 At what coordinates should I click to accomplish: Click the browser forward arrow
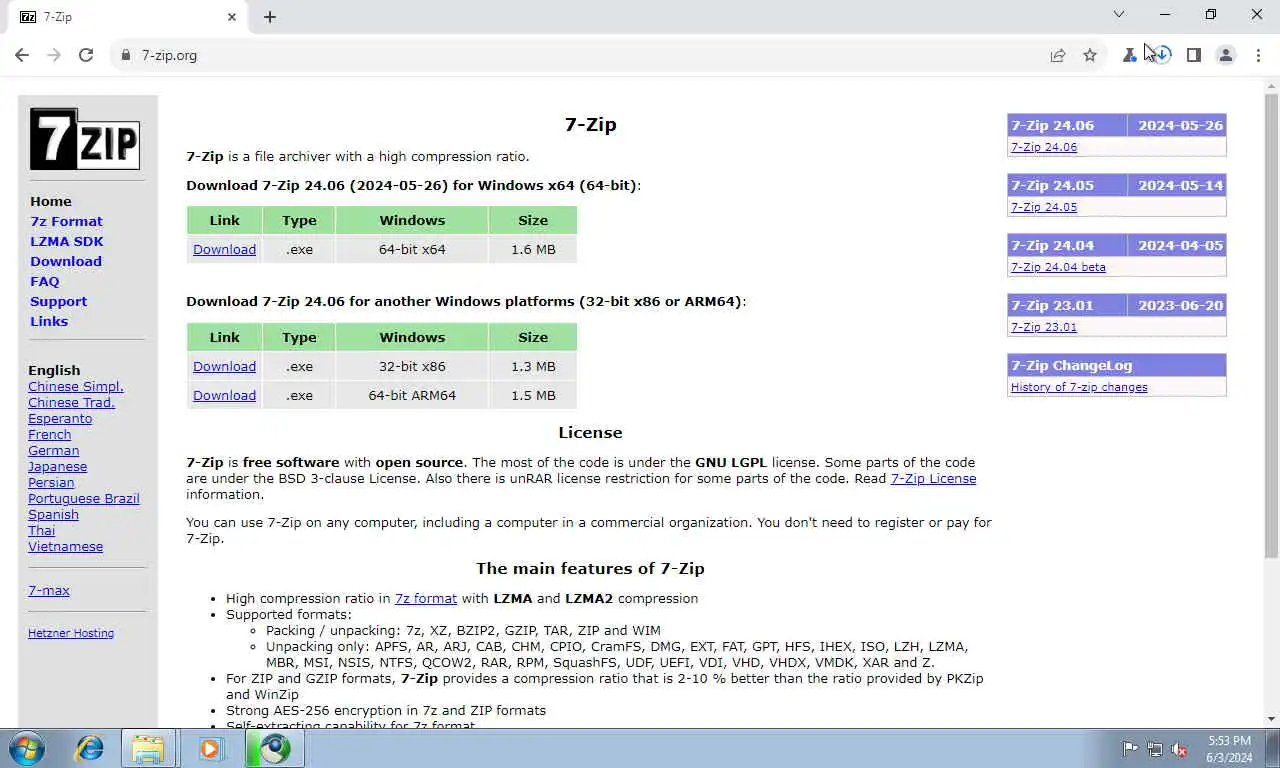click(x=54, y=55)
